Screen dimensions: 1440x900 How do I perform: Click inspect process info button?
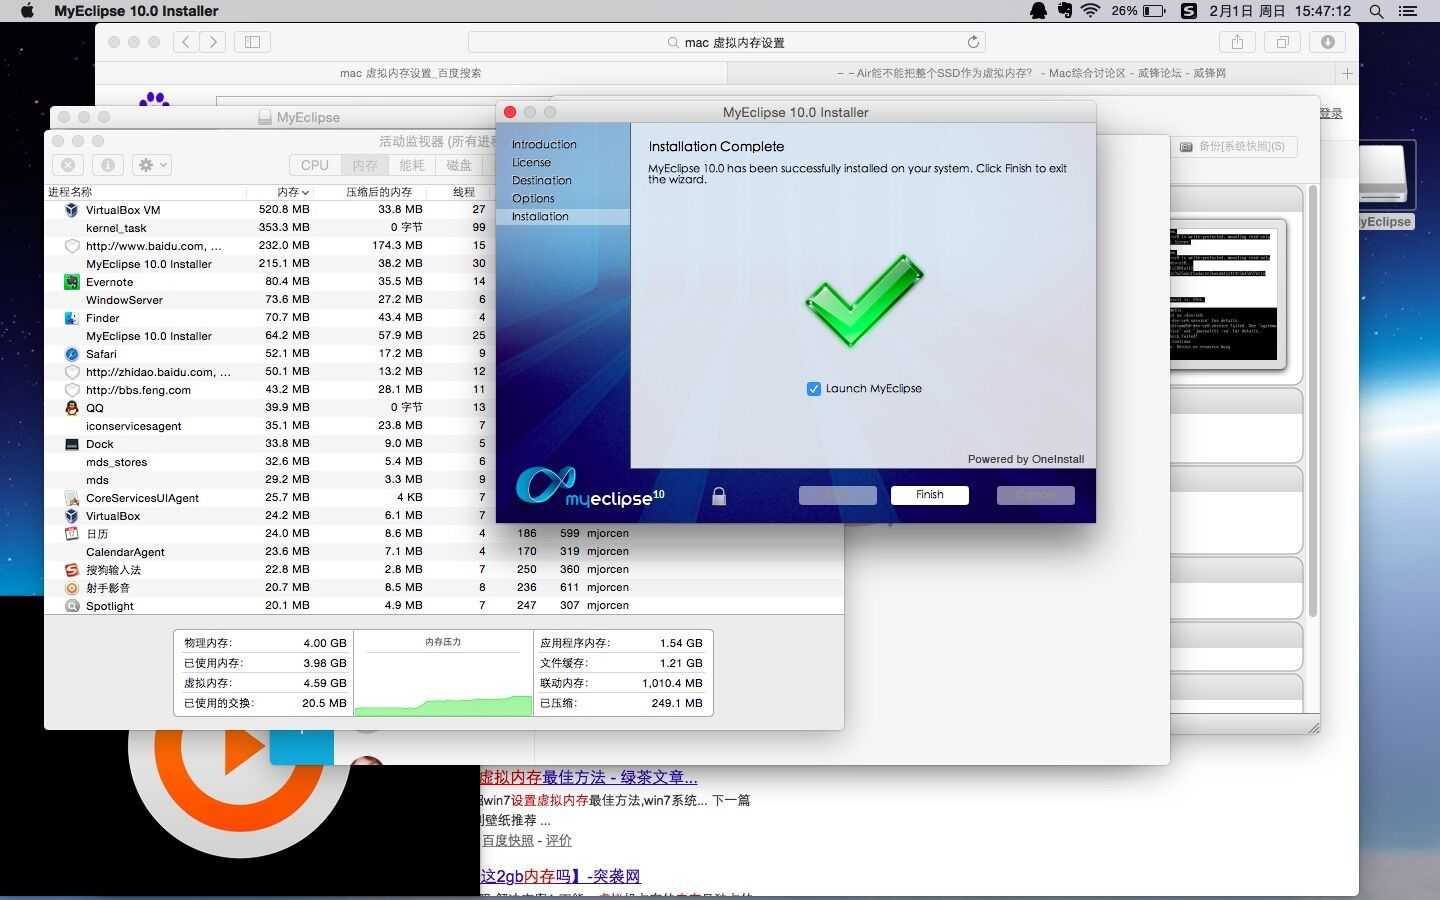coord(108,165)
